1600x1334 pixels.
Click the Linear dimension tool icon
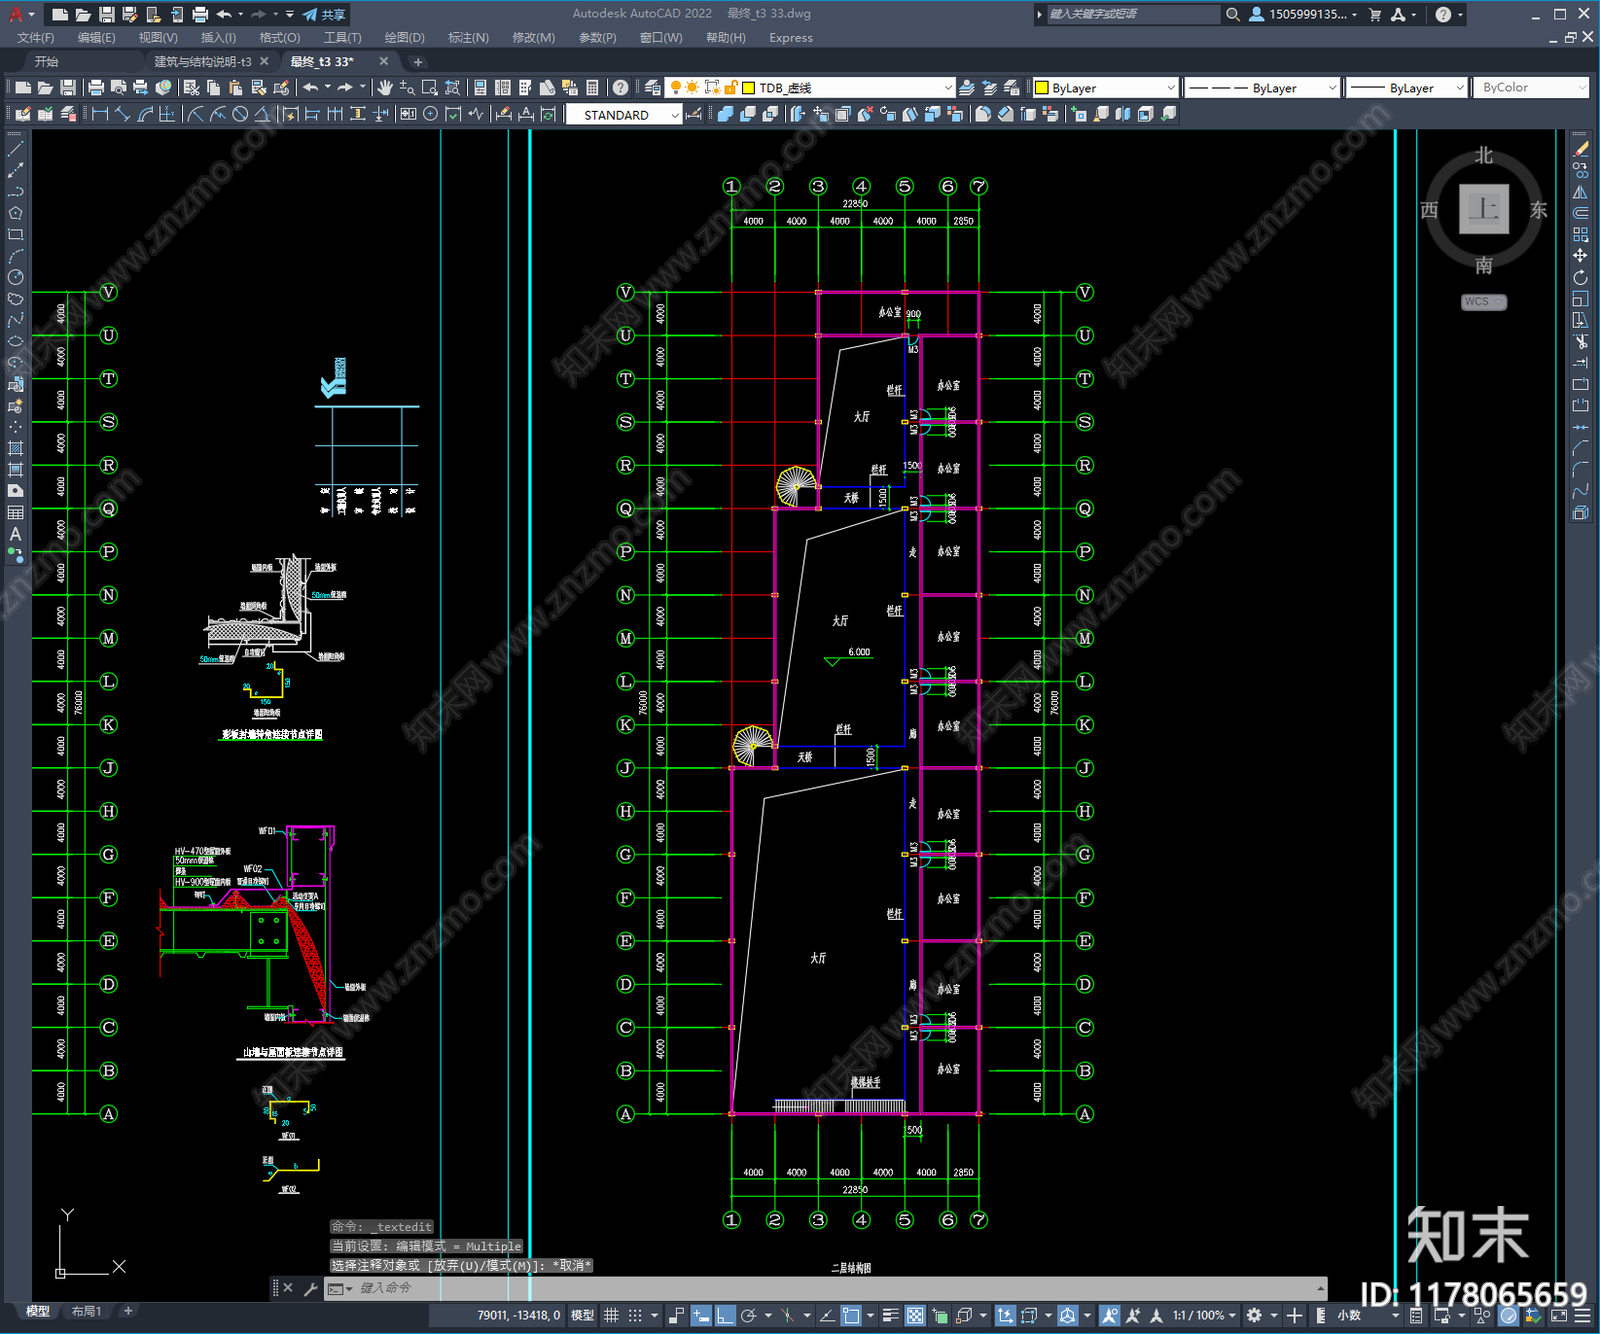tap(100, 114)
